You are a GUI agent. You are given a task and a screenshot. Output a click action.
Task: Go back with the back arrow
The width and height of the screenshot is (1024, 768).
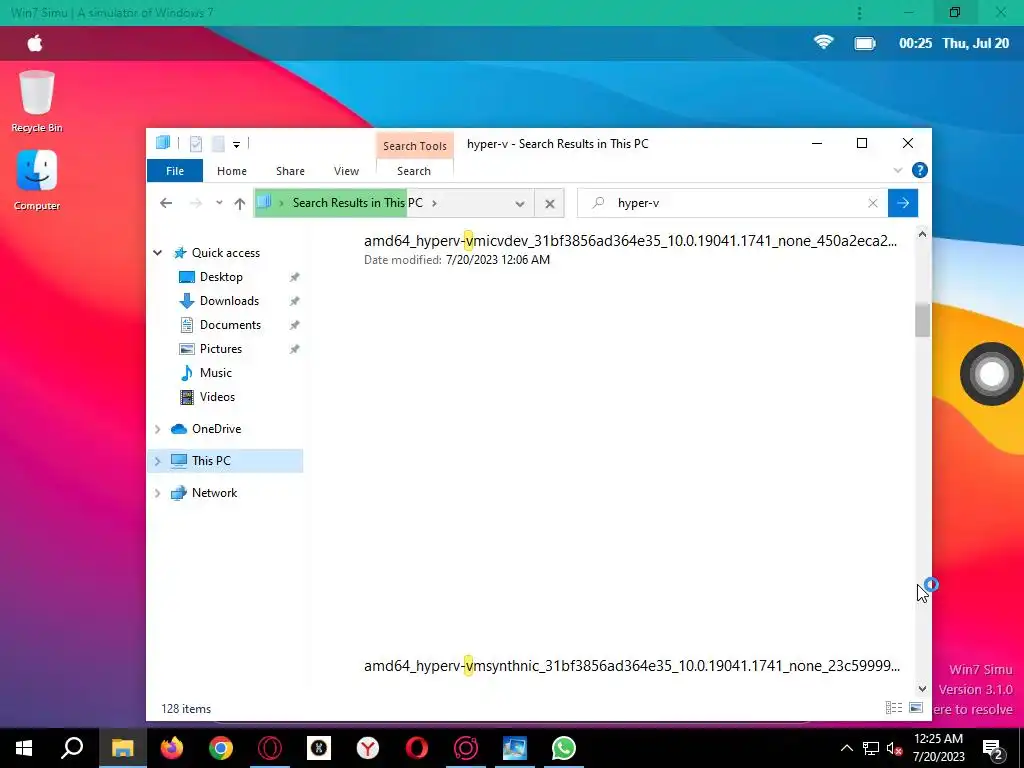166,203
